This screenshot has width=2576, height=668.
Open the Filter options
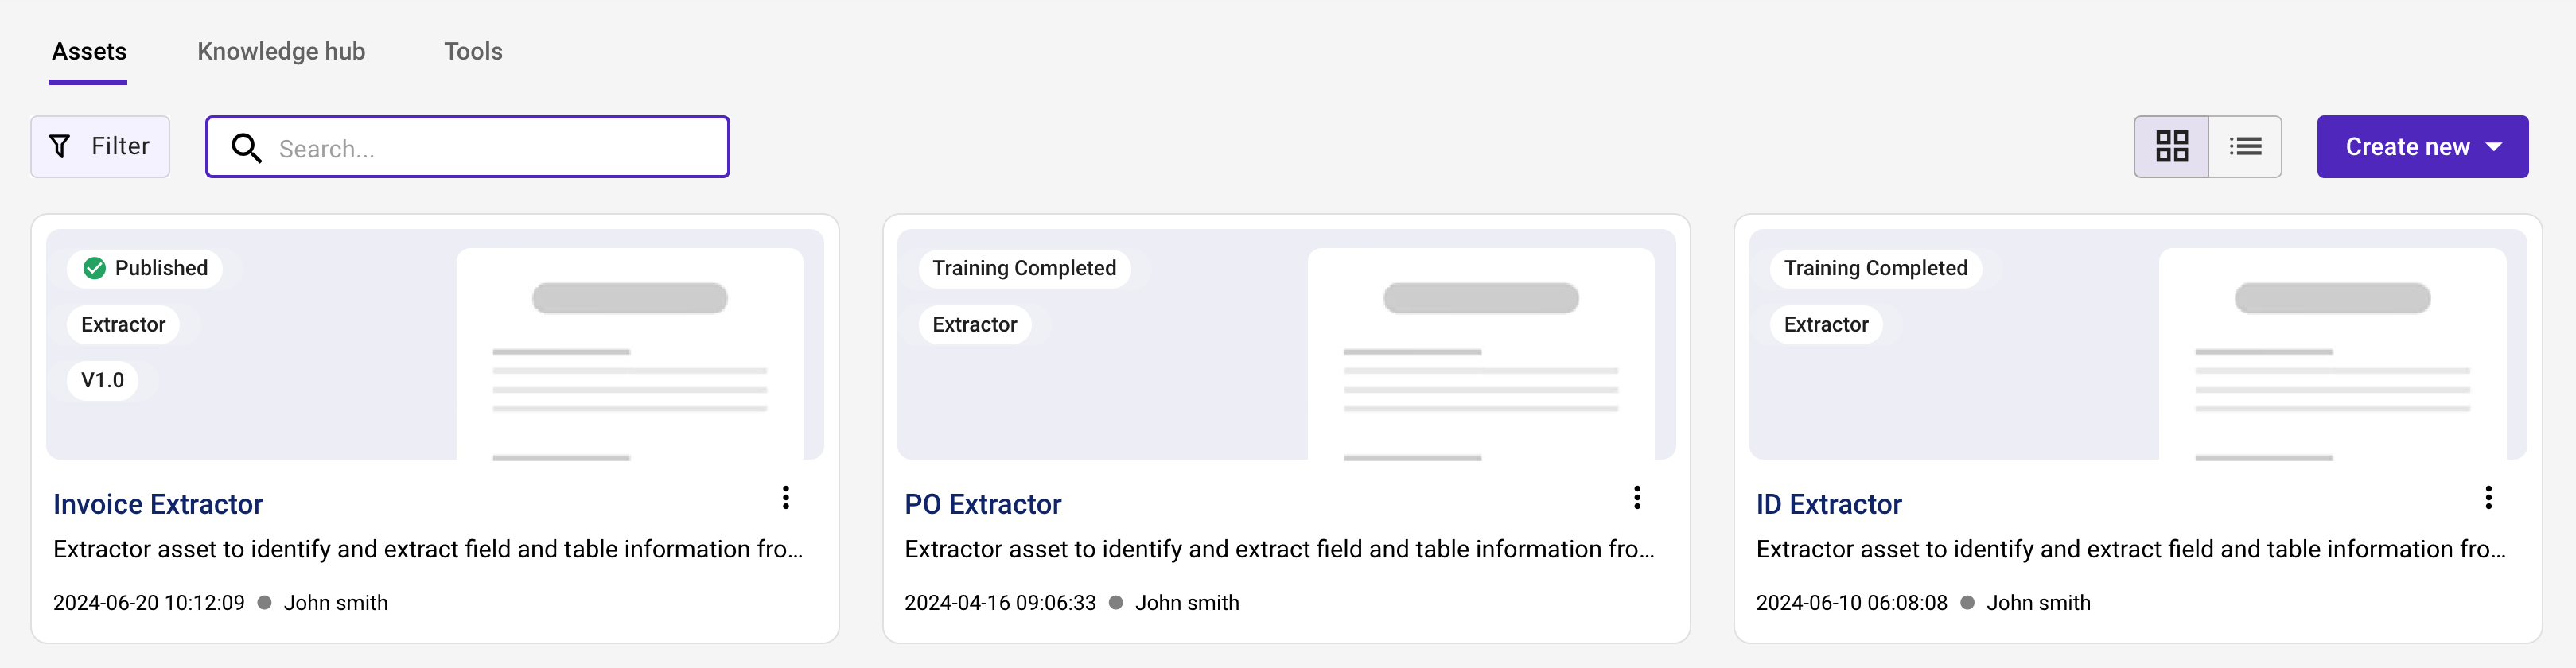pyautogui.click(x=100, y=147)
